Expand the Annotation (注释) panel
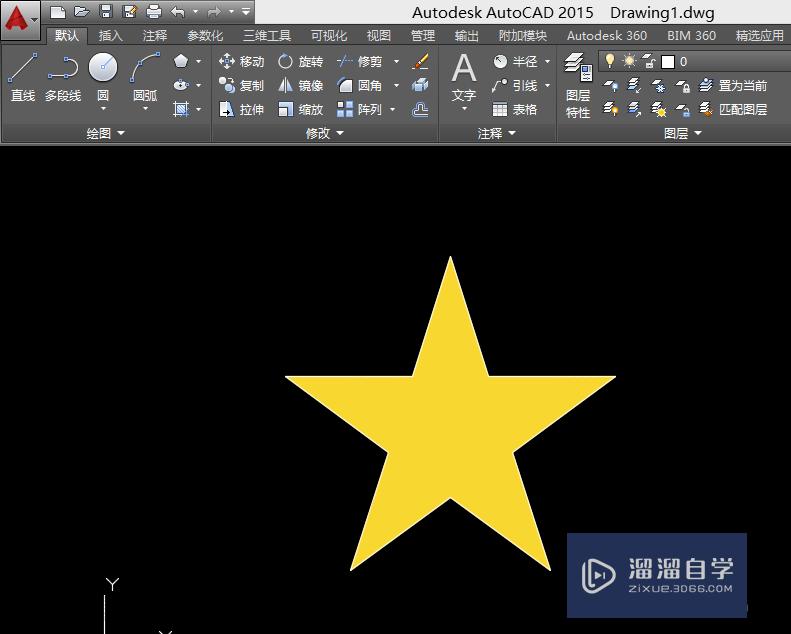 pos(497,133)
